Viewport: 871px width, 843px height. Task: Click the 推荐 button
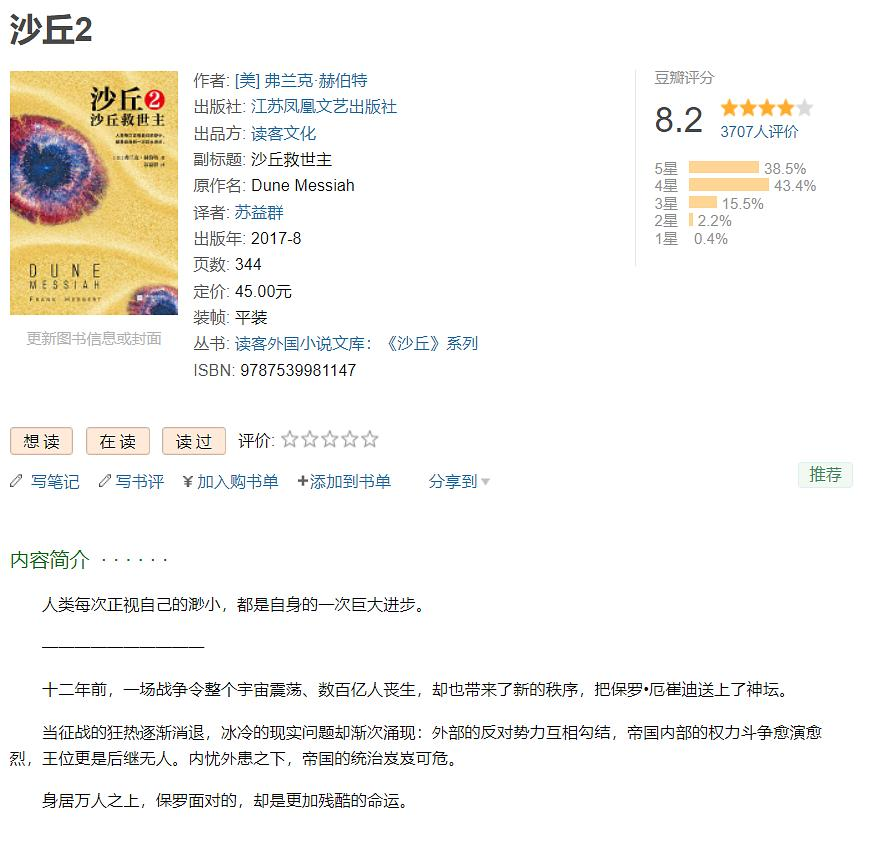coord(825,475)
